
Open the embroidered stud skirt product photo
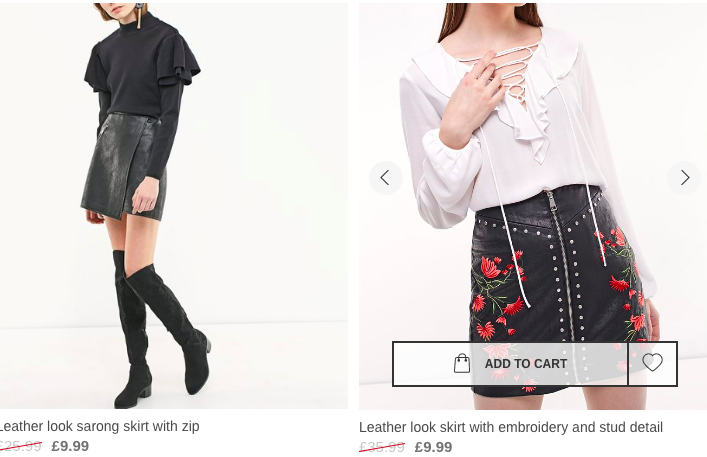point(533,206)
